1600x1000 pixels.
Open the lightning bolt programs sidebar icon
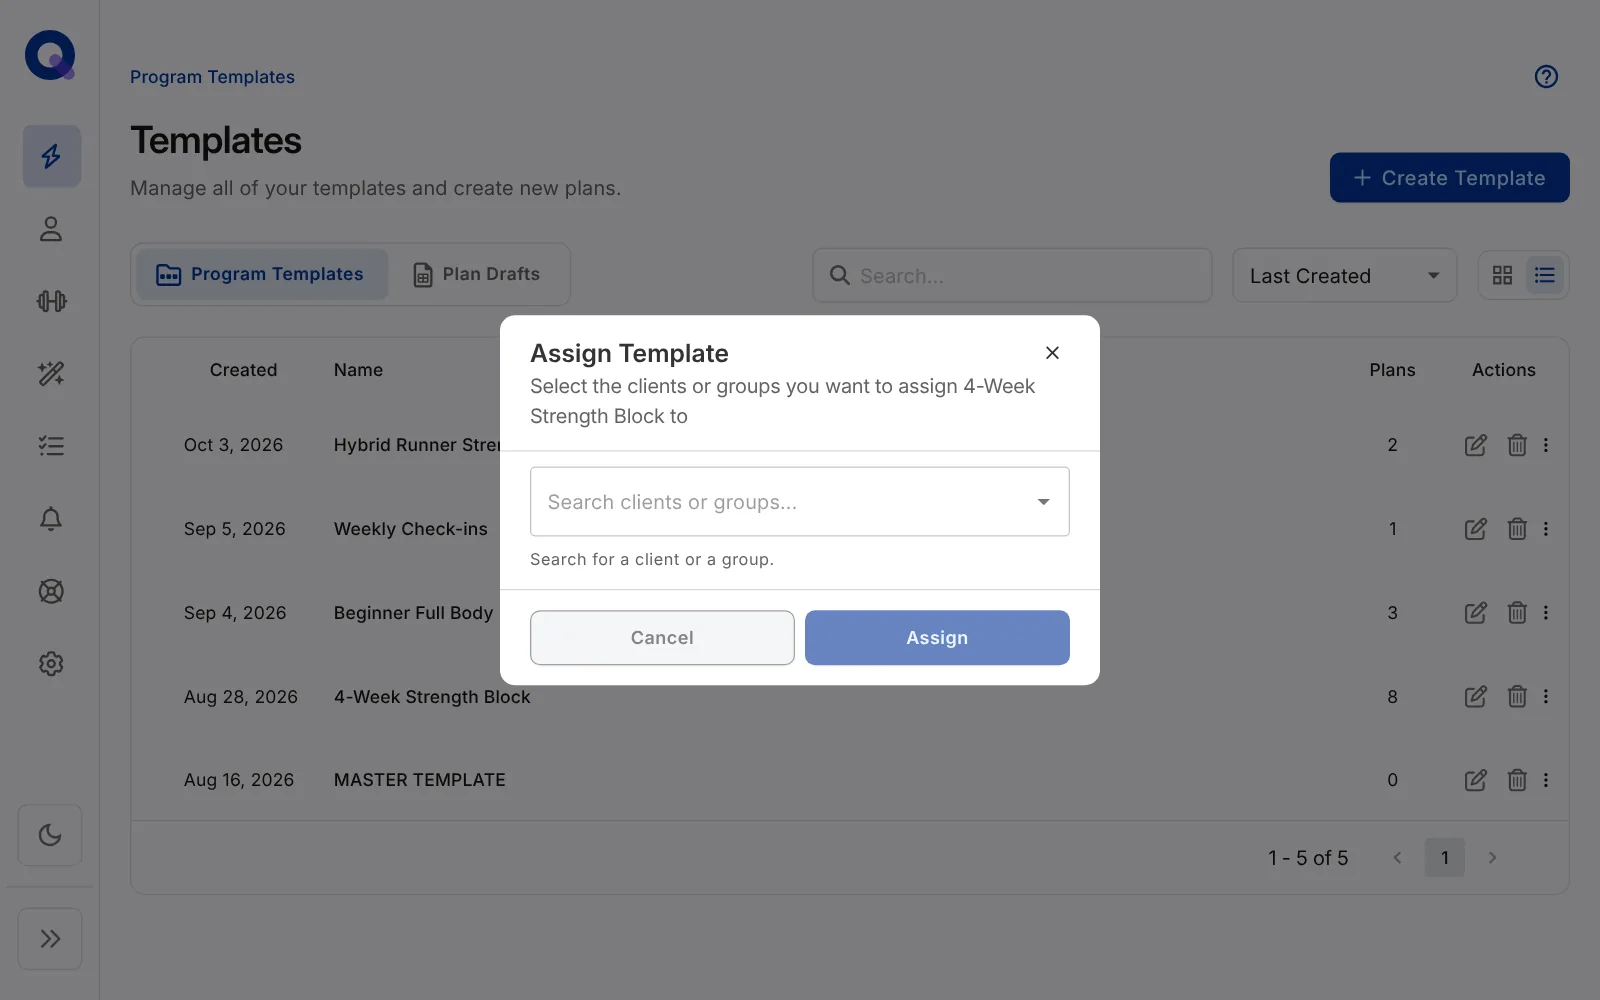coord(51,156)
